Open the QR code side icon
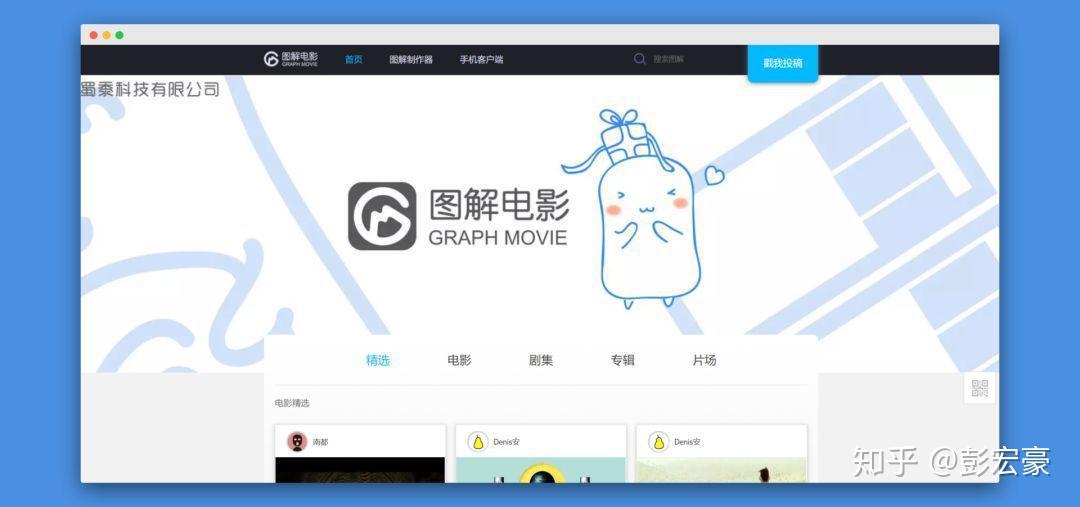The width and height of the screenshot is (1080, 507). [979, 388]
